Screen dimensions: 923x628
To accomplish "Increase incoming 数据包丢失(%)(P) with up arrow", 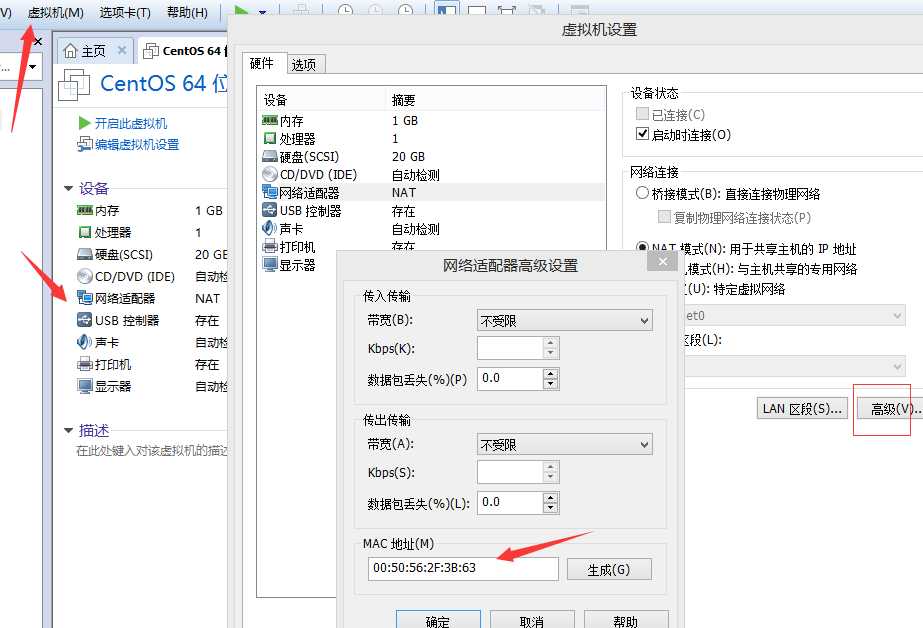I will [550, 374].
